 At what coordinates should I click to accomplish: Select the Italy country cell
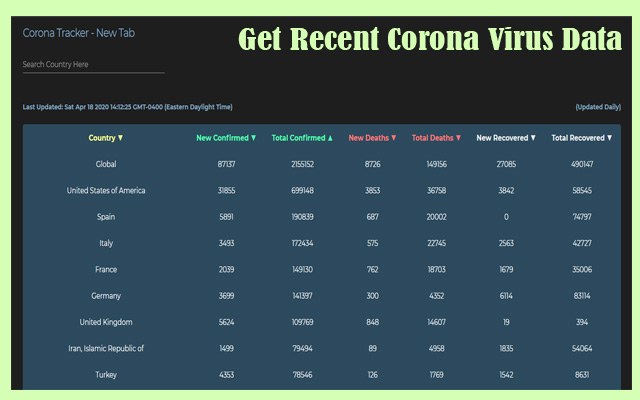tap(106, 243)
